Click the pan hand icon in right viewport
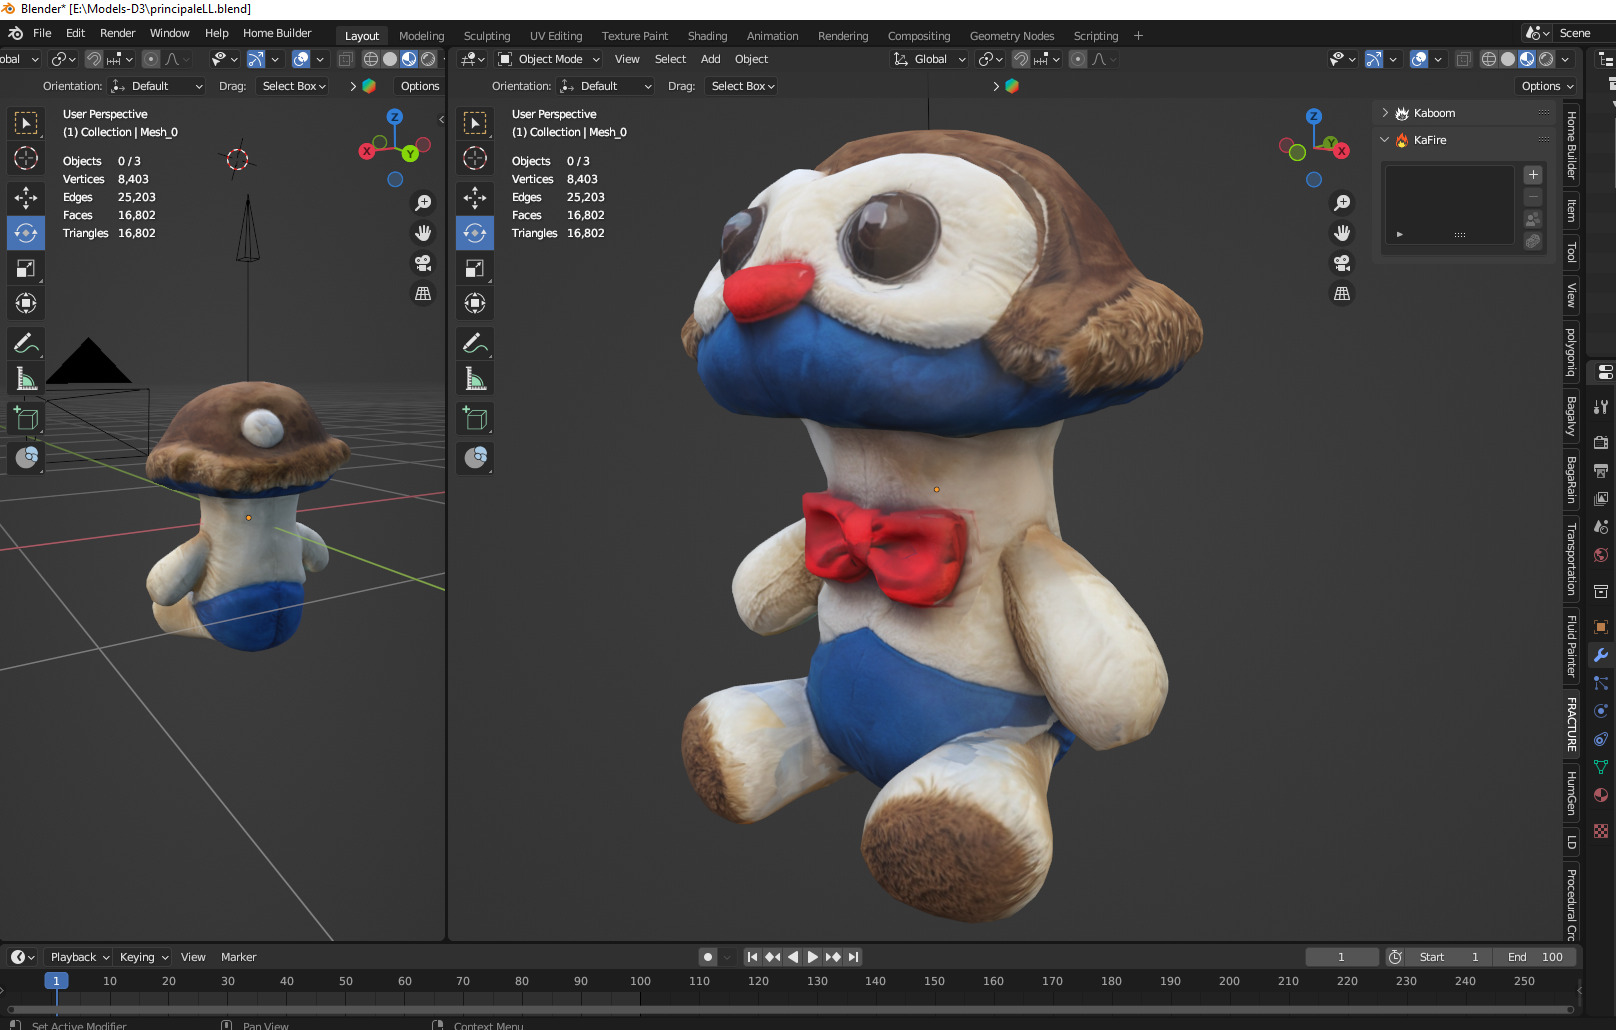This screenshot has height=1030, width=1616. pyautogui.click(x=1342, y=233)
